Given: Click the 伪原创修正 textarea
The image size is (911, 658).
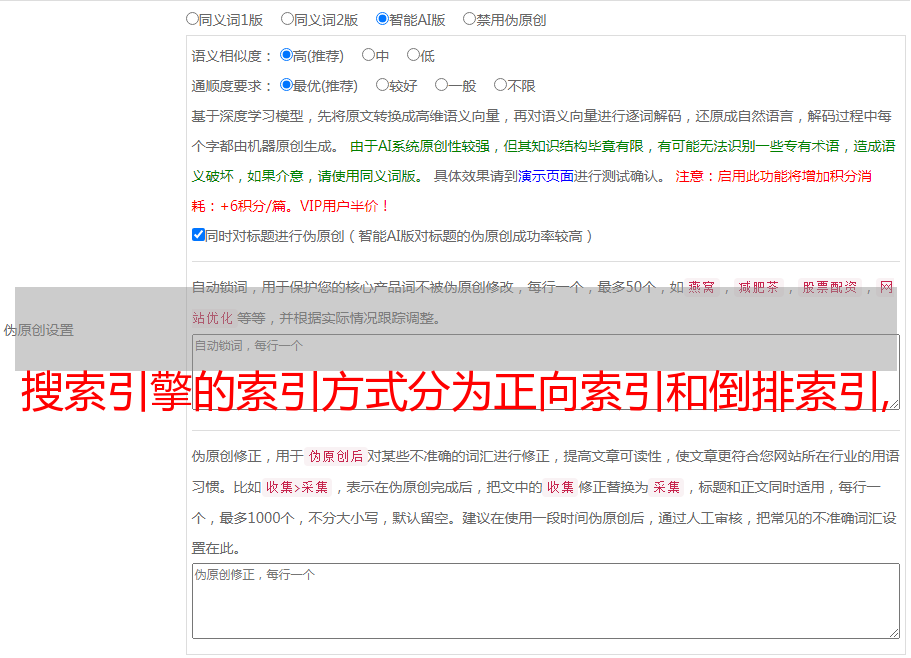Looking at the screenshot, I should (x=546, y=601).
